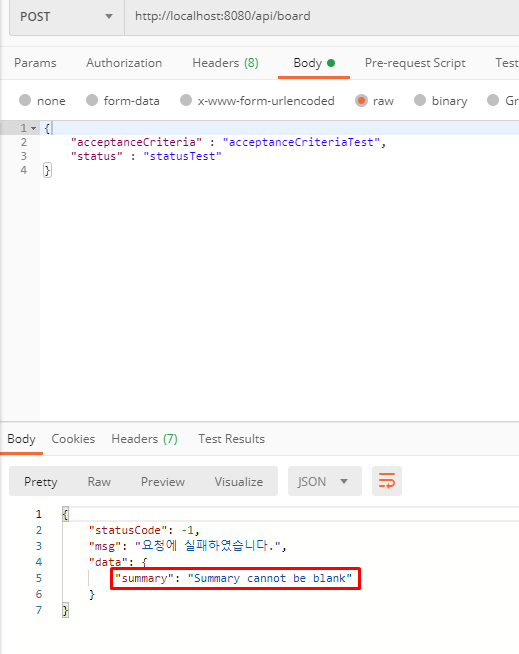Click the "status" key in request editor
This screenshot has width=519, height=654.
click(97, 156)
